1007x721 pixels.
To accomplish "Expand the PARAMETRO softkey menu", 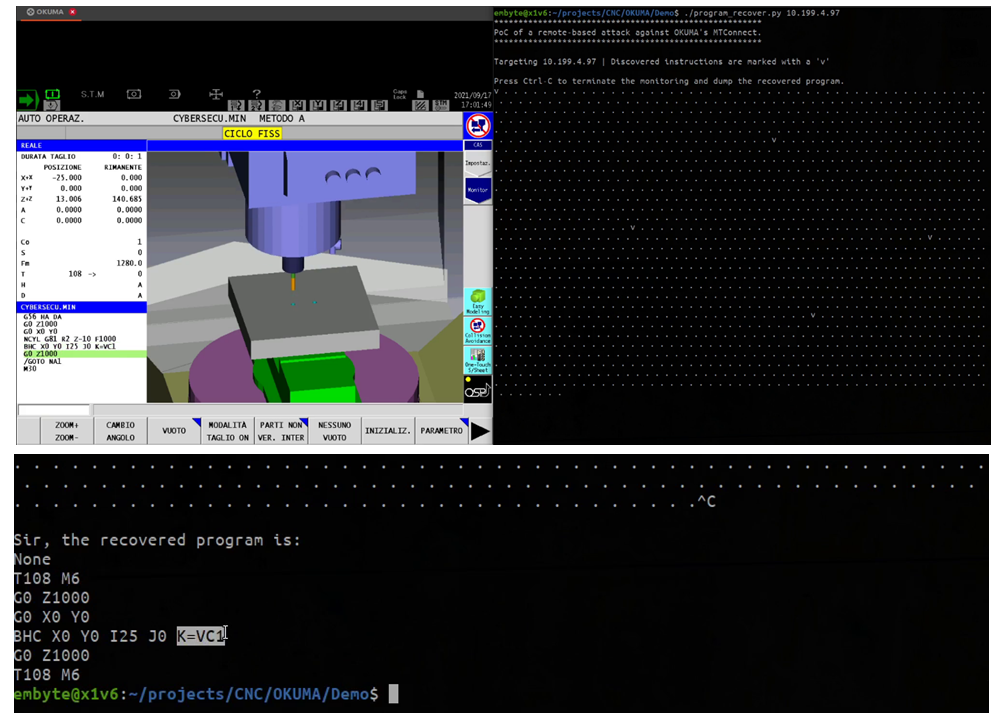I will pyautogui.click(x=442, y=431).
